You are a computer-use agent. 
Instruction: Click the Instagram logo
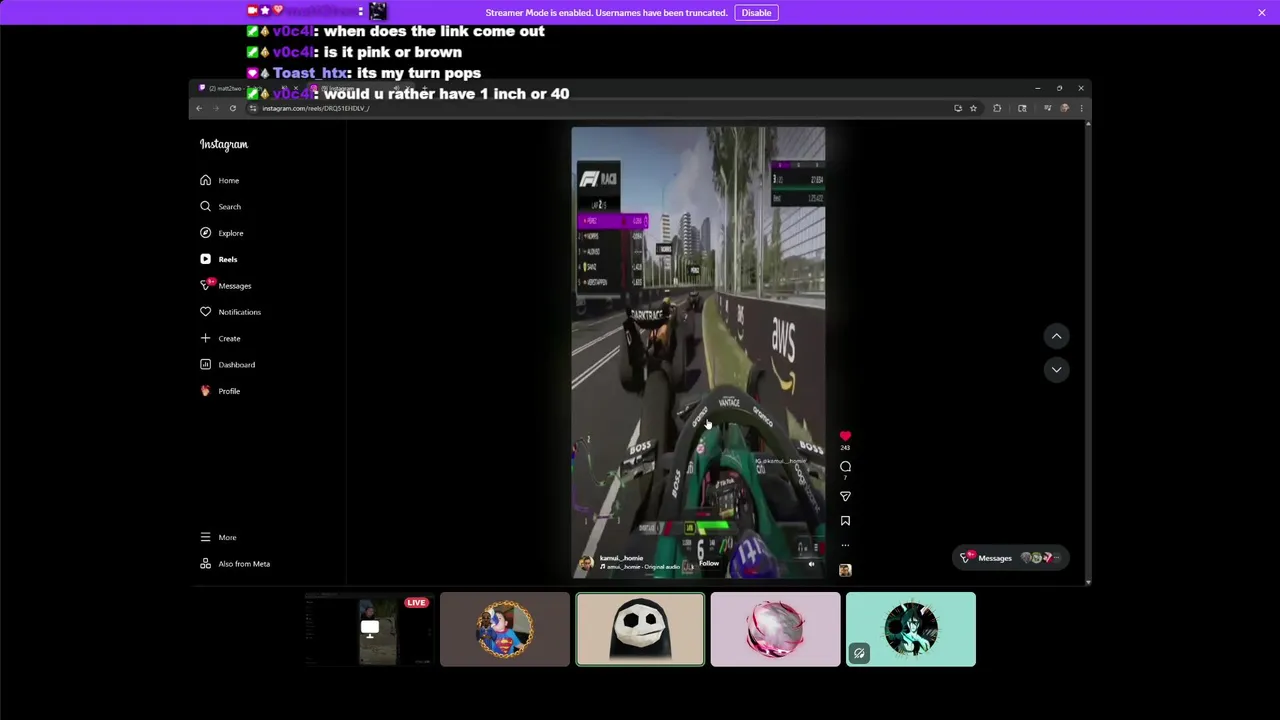pyautogui.click(x=223, y=144)
